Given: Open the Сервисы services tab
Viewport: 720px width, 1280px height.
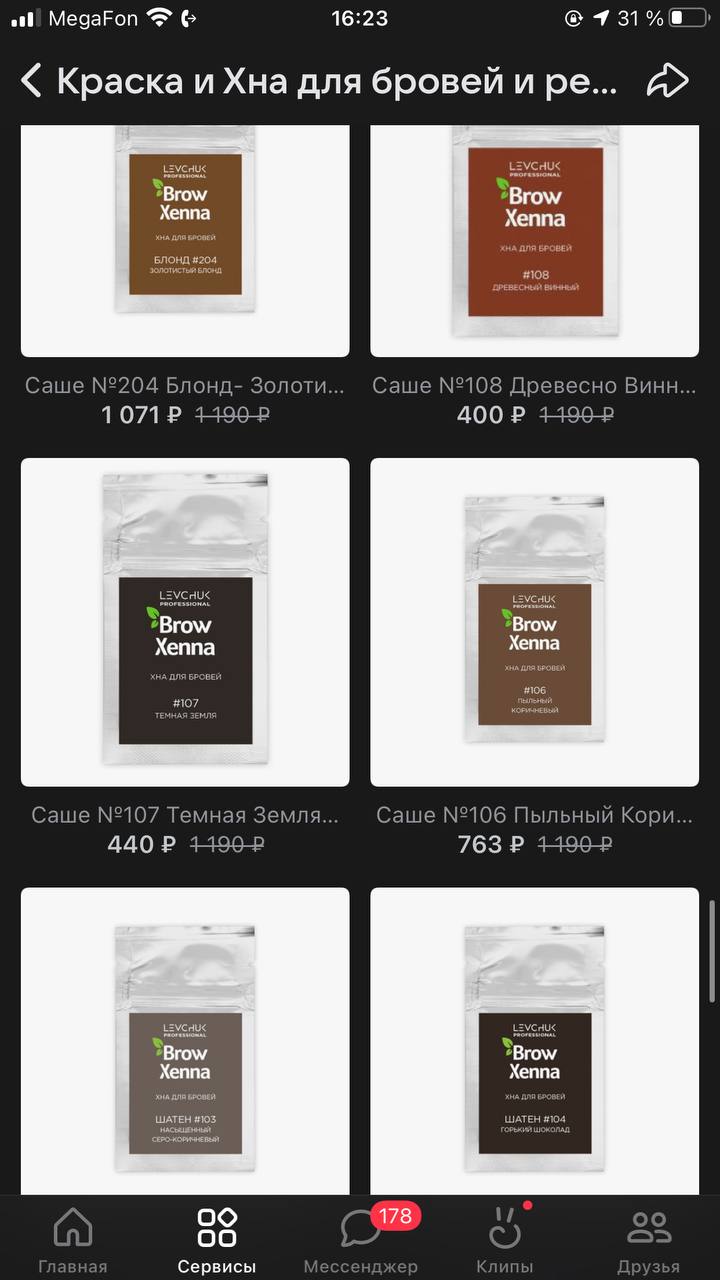Looking at the screenshot, I should pos(217,1240).
